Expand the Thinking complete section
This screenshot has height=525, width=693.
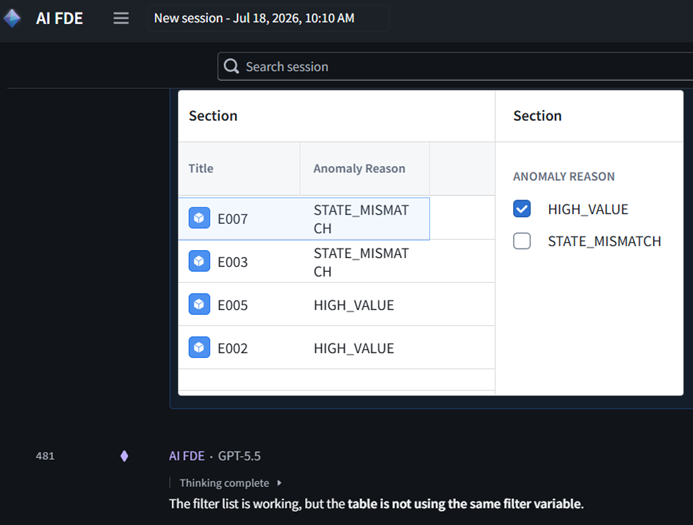[x=230, y=483]
